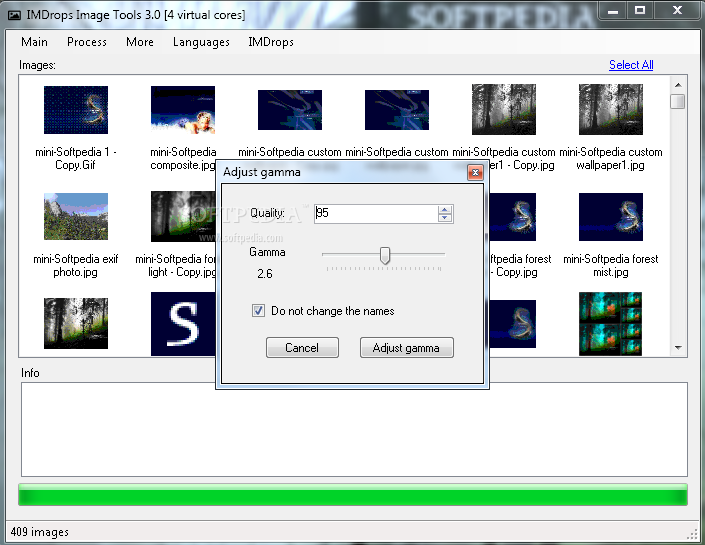Screen dimensions: 705x545
Task: Select the large white S logo thumbnail
Action: click(183, 324)
